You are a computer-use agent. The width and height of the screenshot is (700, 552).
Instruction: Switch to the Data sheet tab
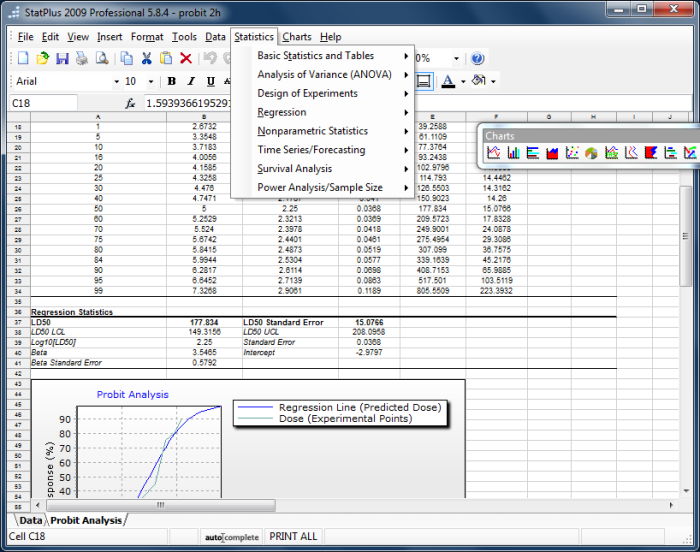[31, 520]
